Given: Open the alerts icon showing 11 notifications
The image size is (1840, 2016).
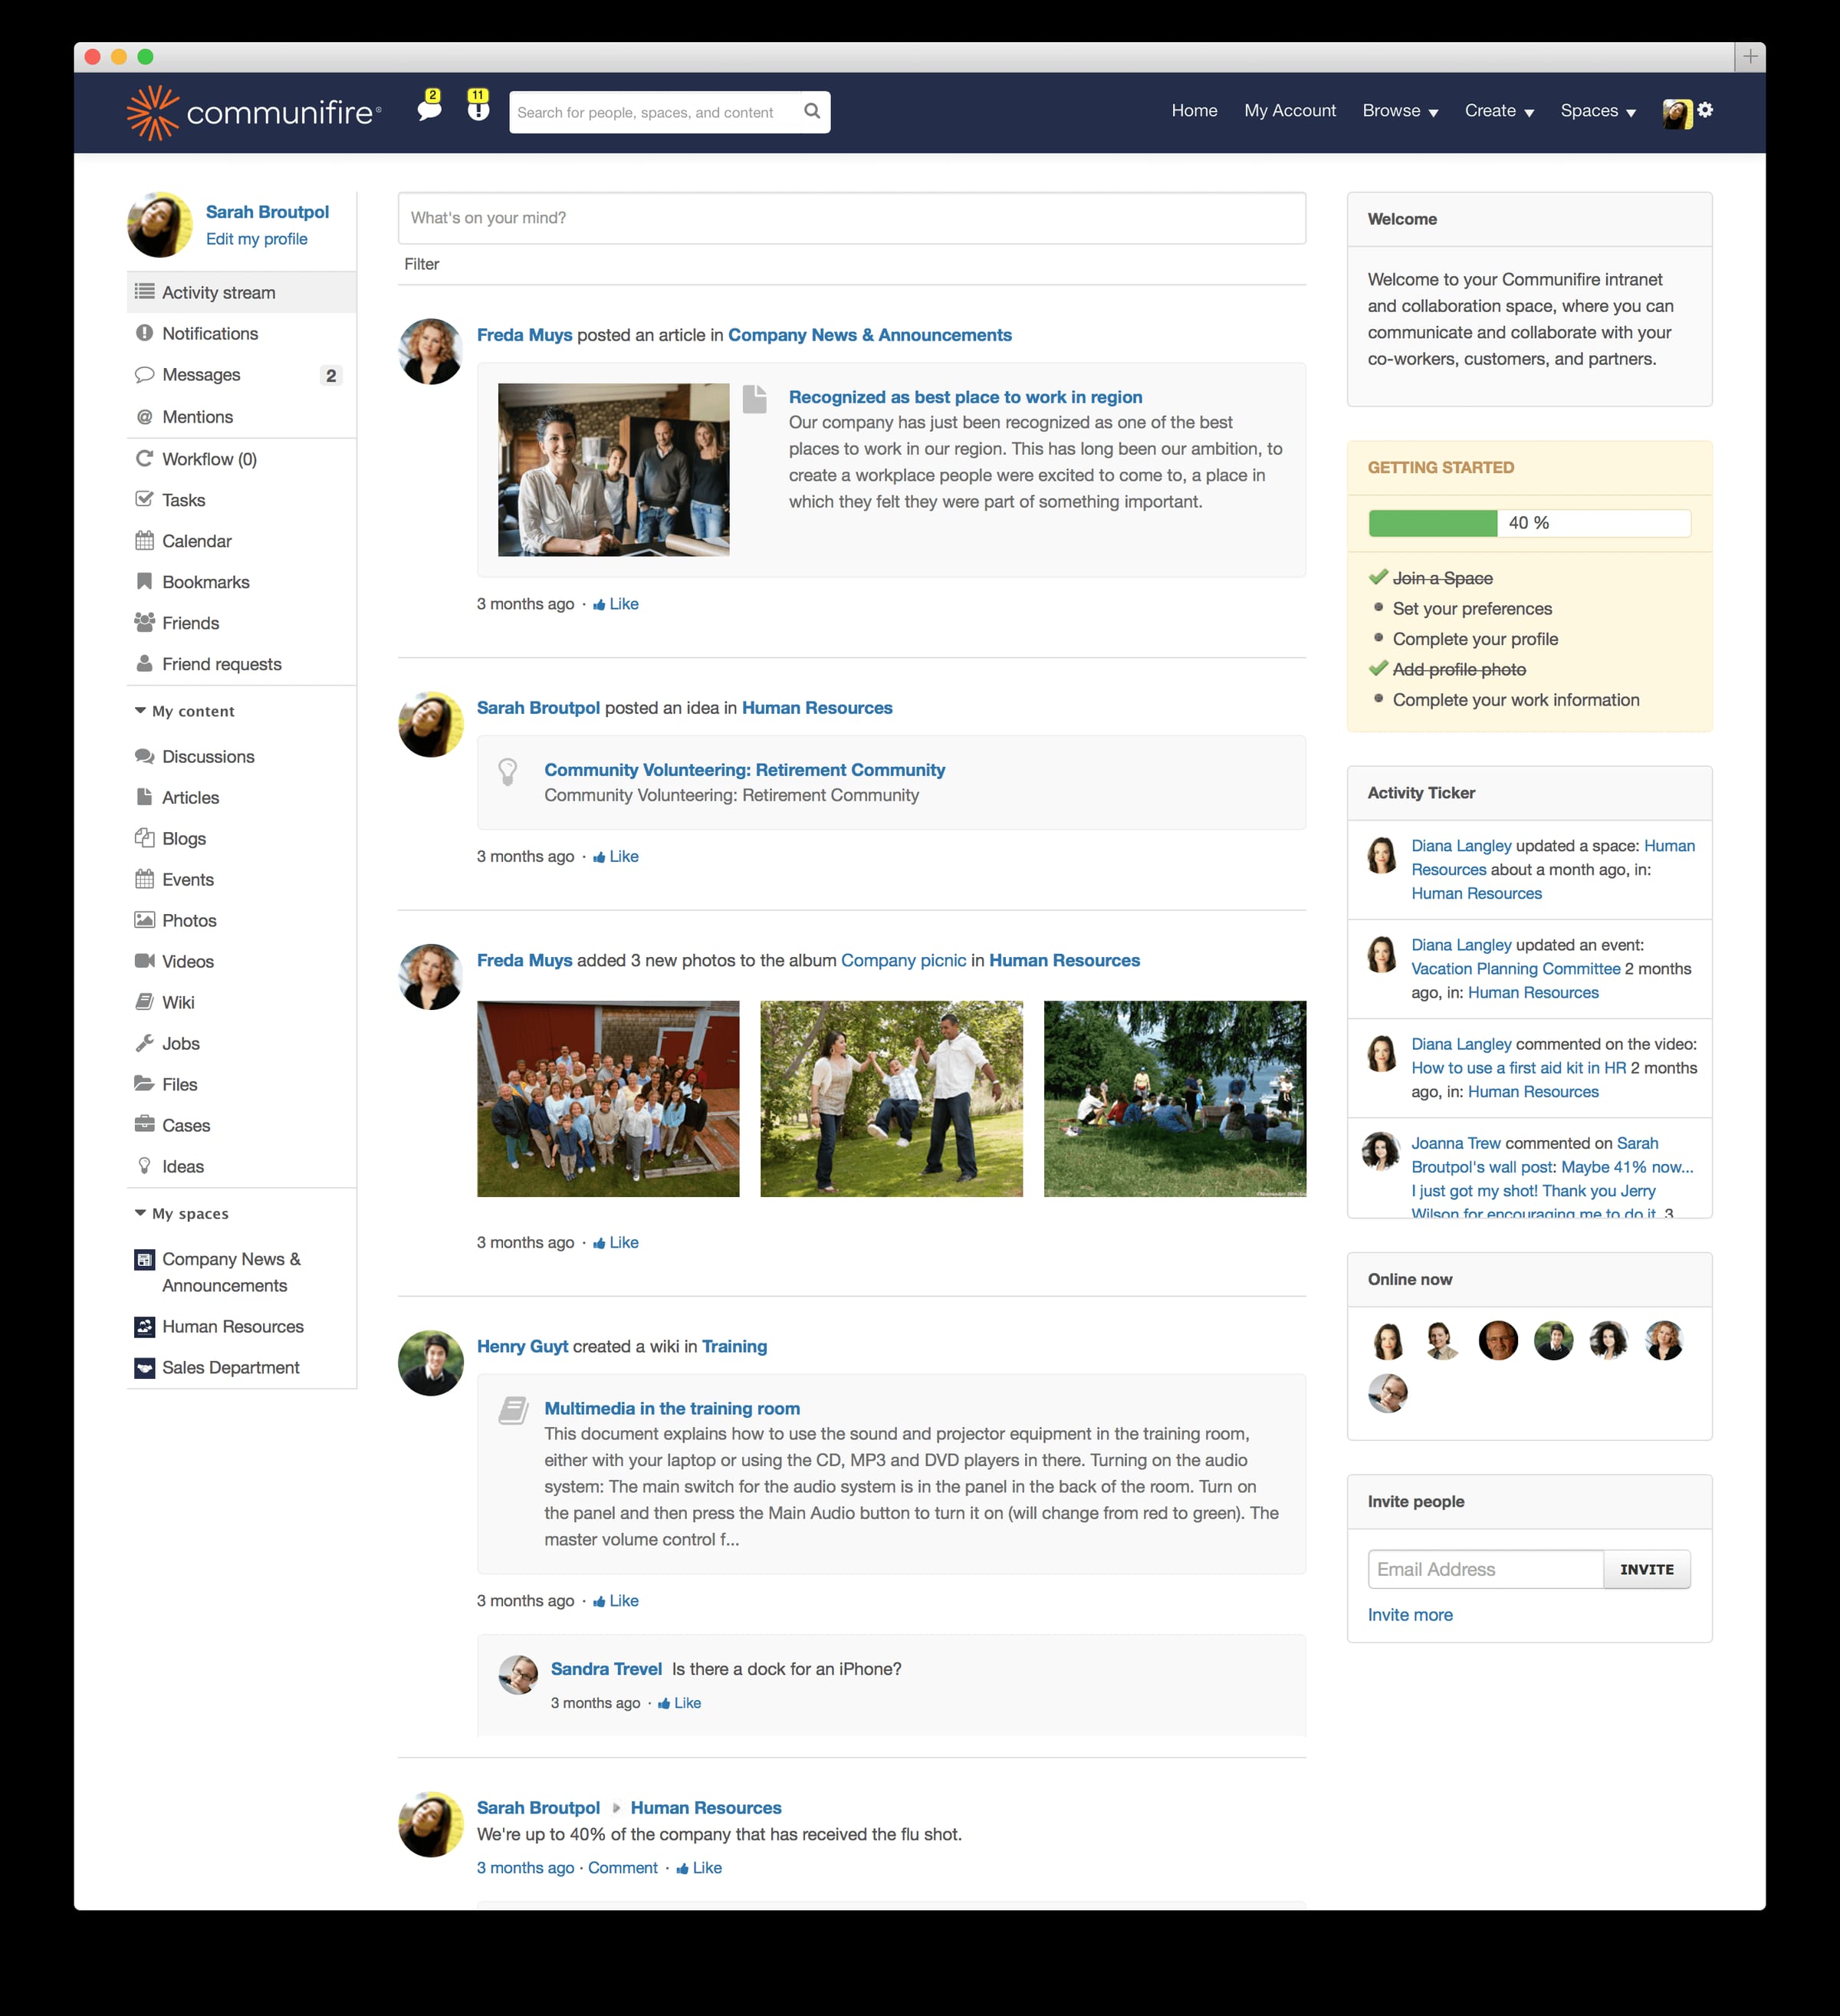Looking at the screenshot, I should coord(477,111).
